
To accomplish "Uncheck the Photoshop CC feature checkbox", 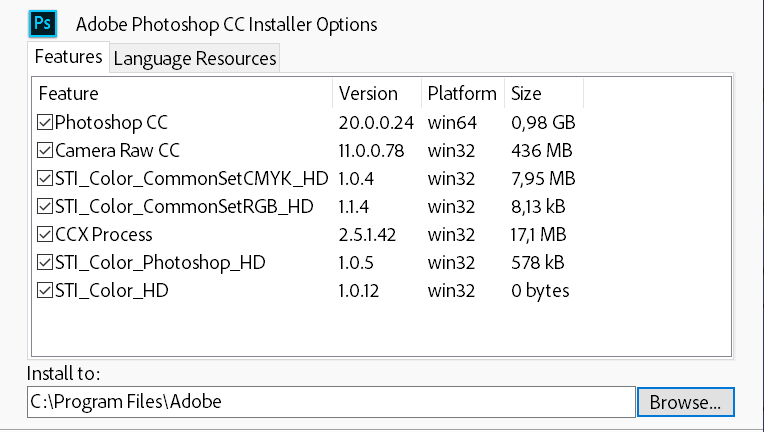I will pyautogui.click(x=45, y=122).
